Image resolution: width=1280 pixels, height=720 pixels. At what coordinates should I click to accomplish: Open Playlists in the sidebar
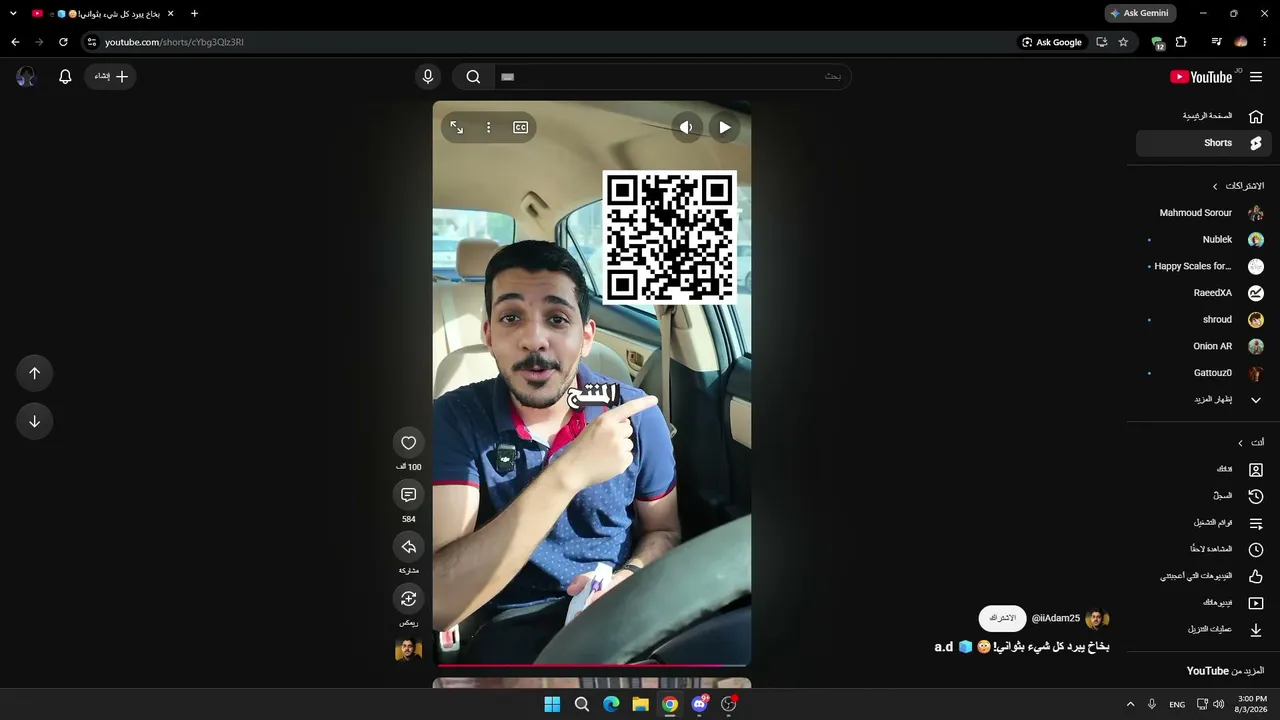point(1204,523)
